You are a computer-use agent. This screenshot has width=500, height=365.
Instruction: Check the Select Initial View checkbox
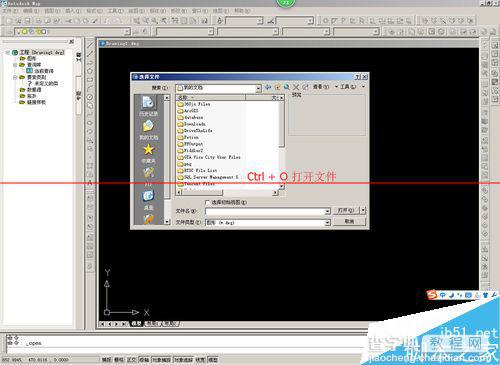[207, 202]
